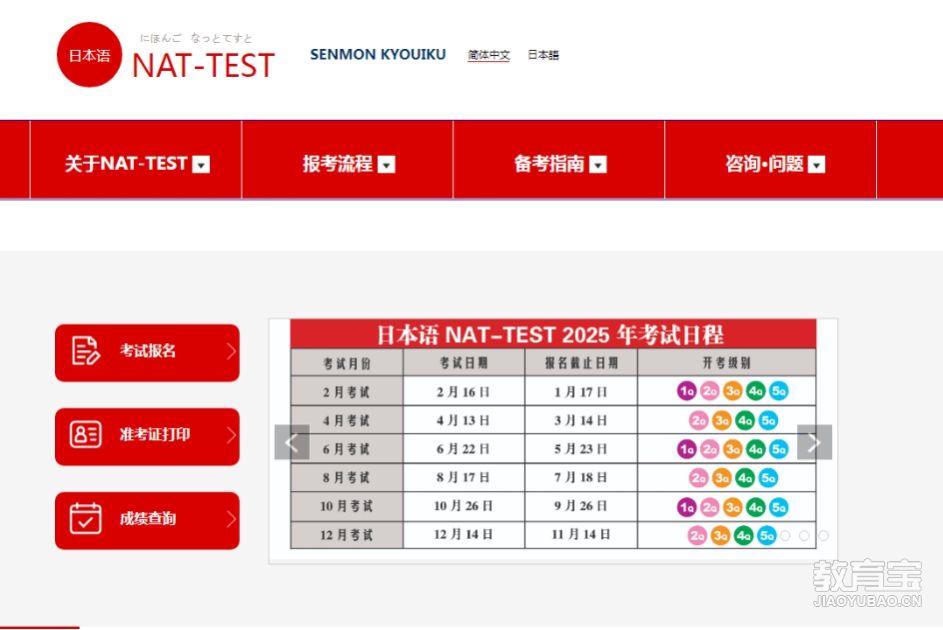Click the 3Q level badge in 8月考试 row
Image resolution: width=943 pixels, height=630 pixels.
[722, 478]
